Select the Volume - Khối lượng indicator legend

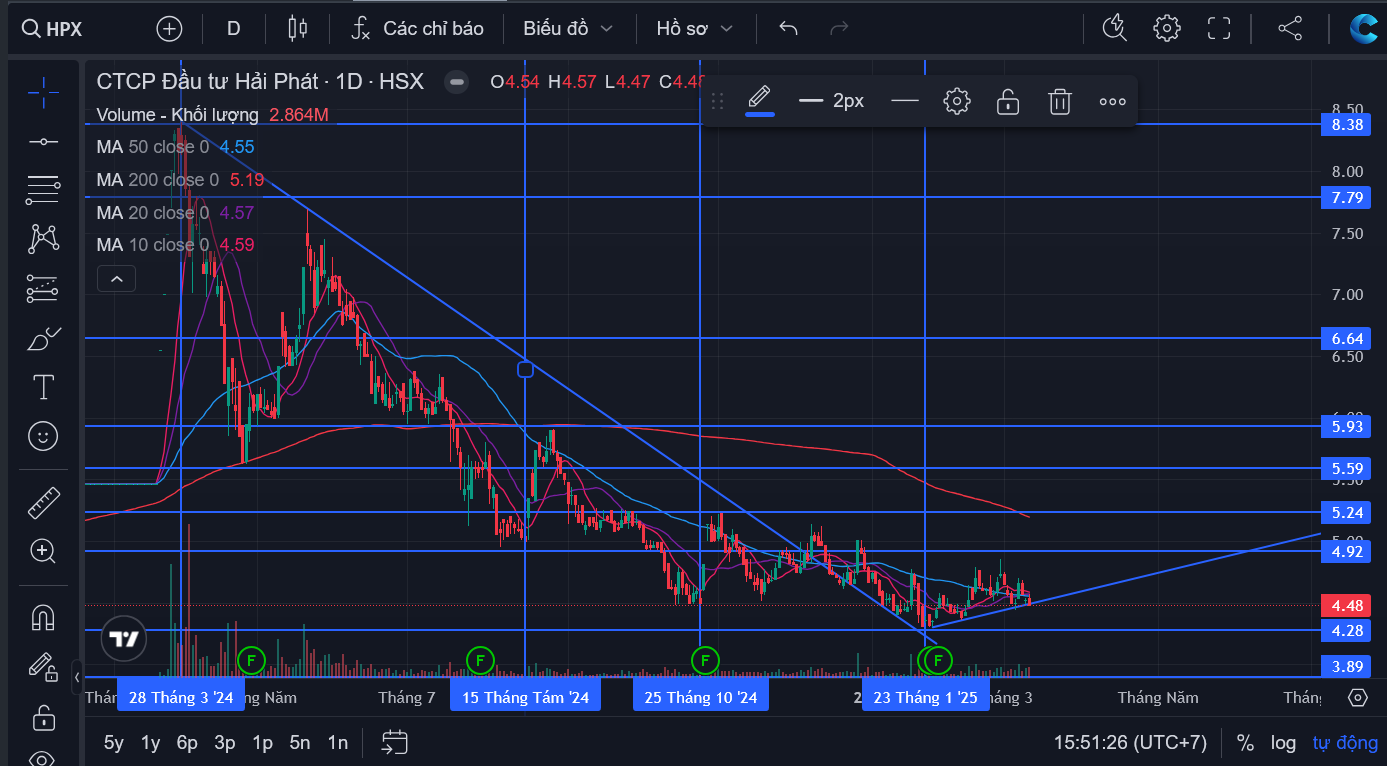coord(177,115)
